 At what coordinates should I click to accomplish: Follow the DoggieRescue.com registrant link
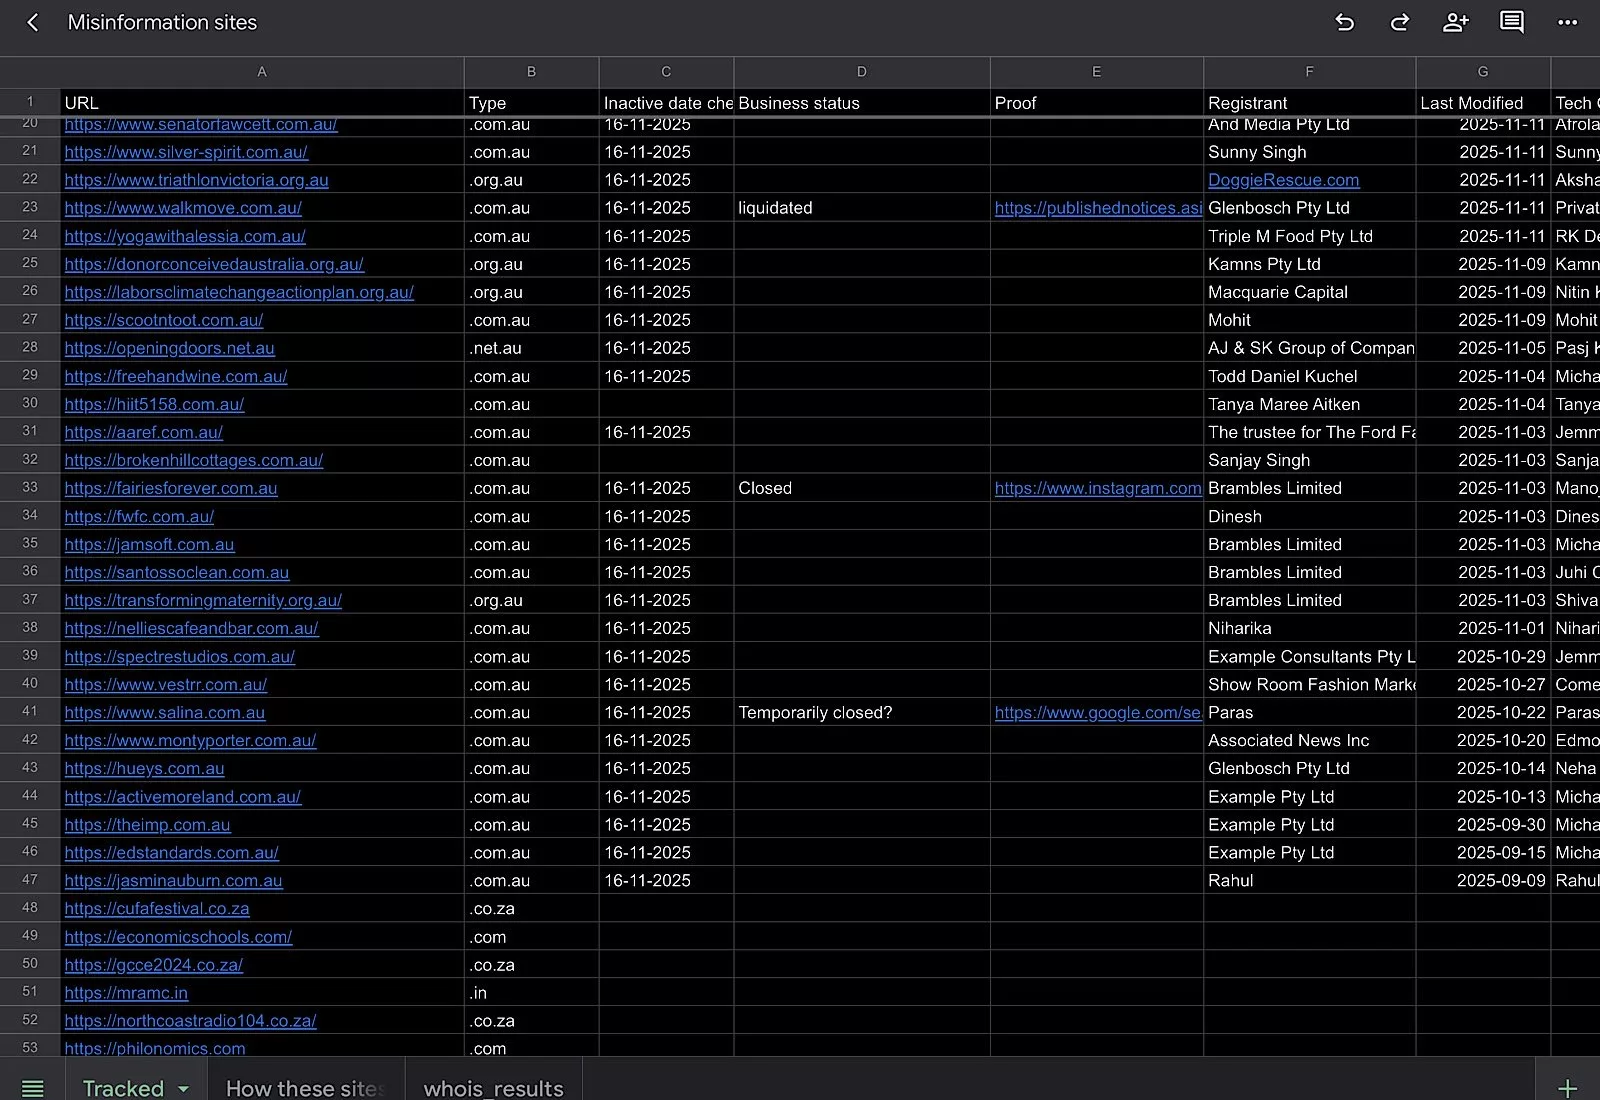click(x=1283, y=180)
